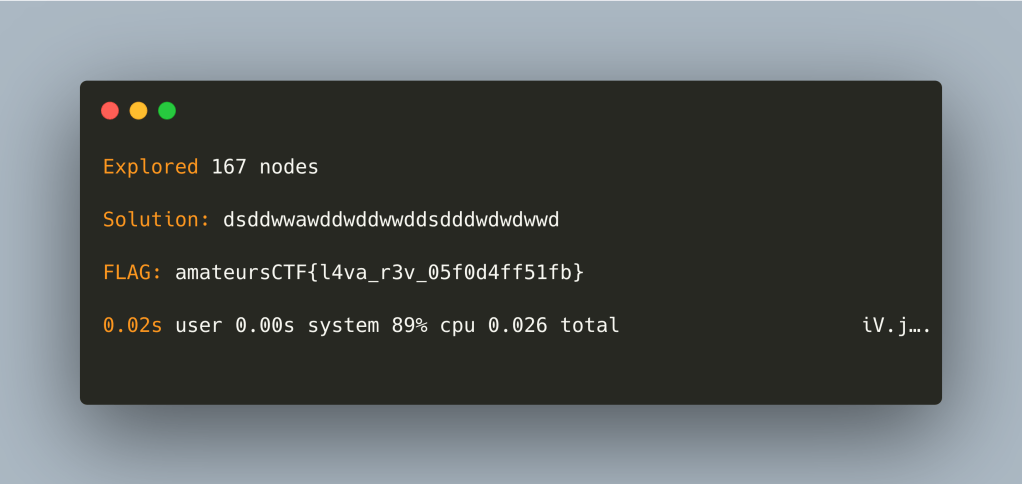Click the solution string starting with dsddwwaw
The image size is (1022, 484).
click(x=391, y=219)
